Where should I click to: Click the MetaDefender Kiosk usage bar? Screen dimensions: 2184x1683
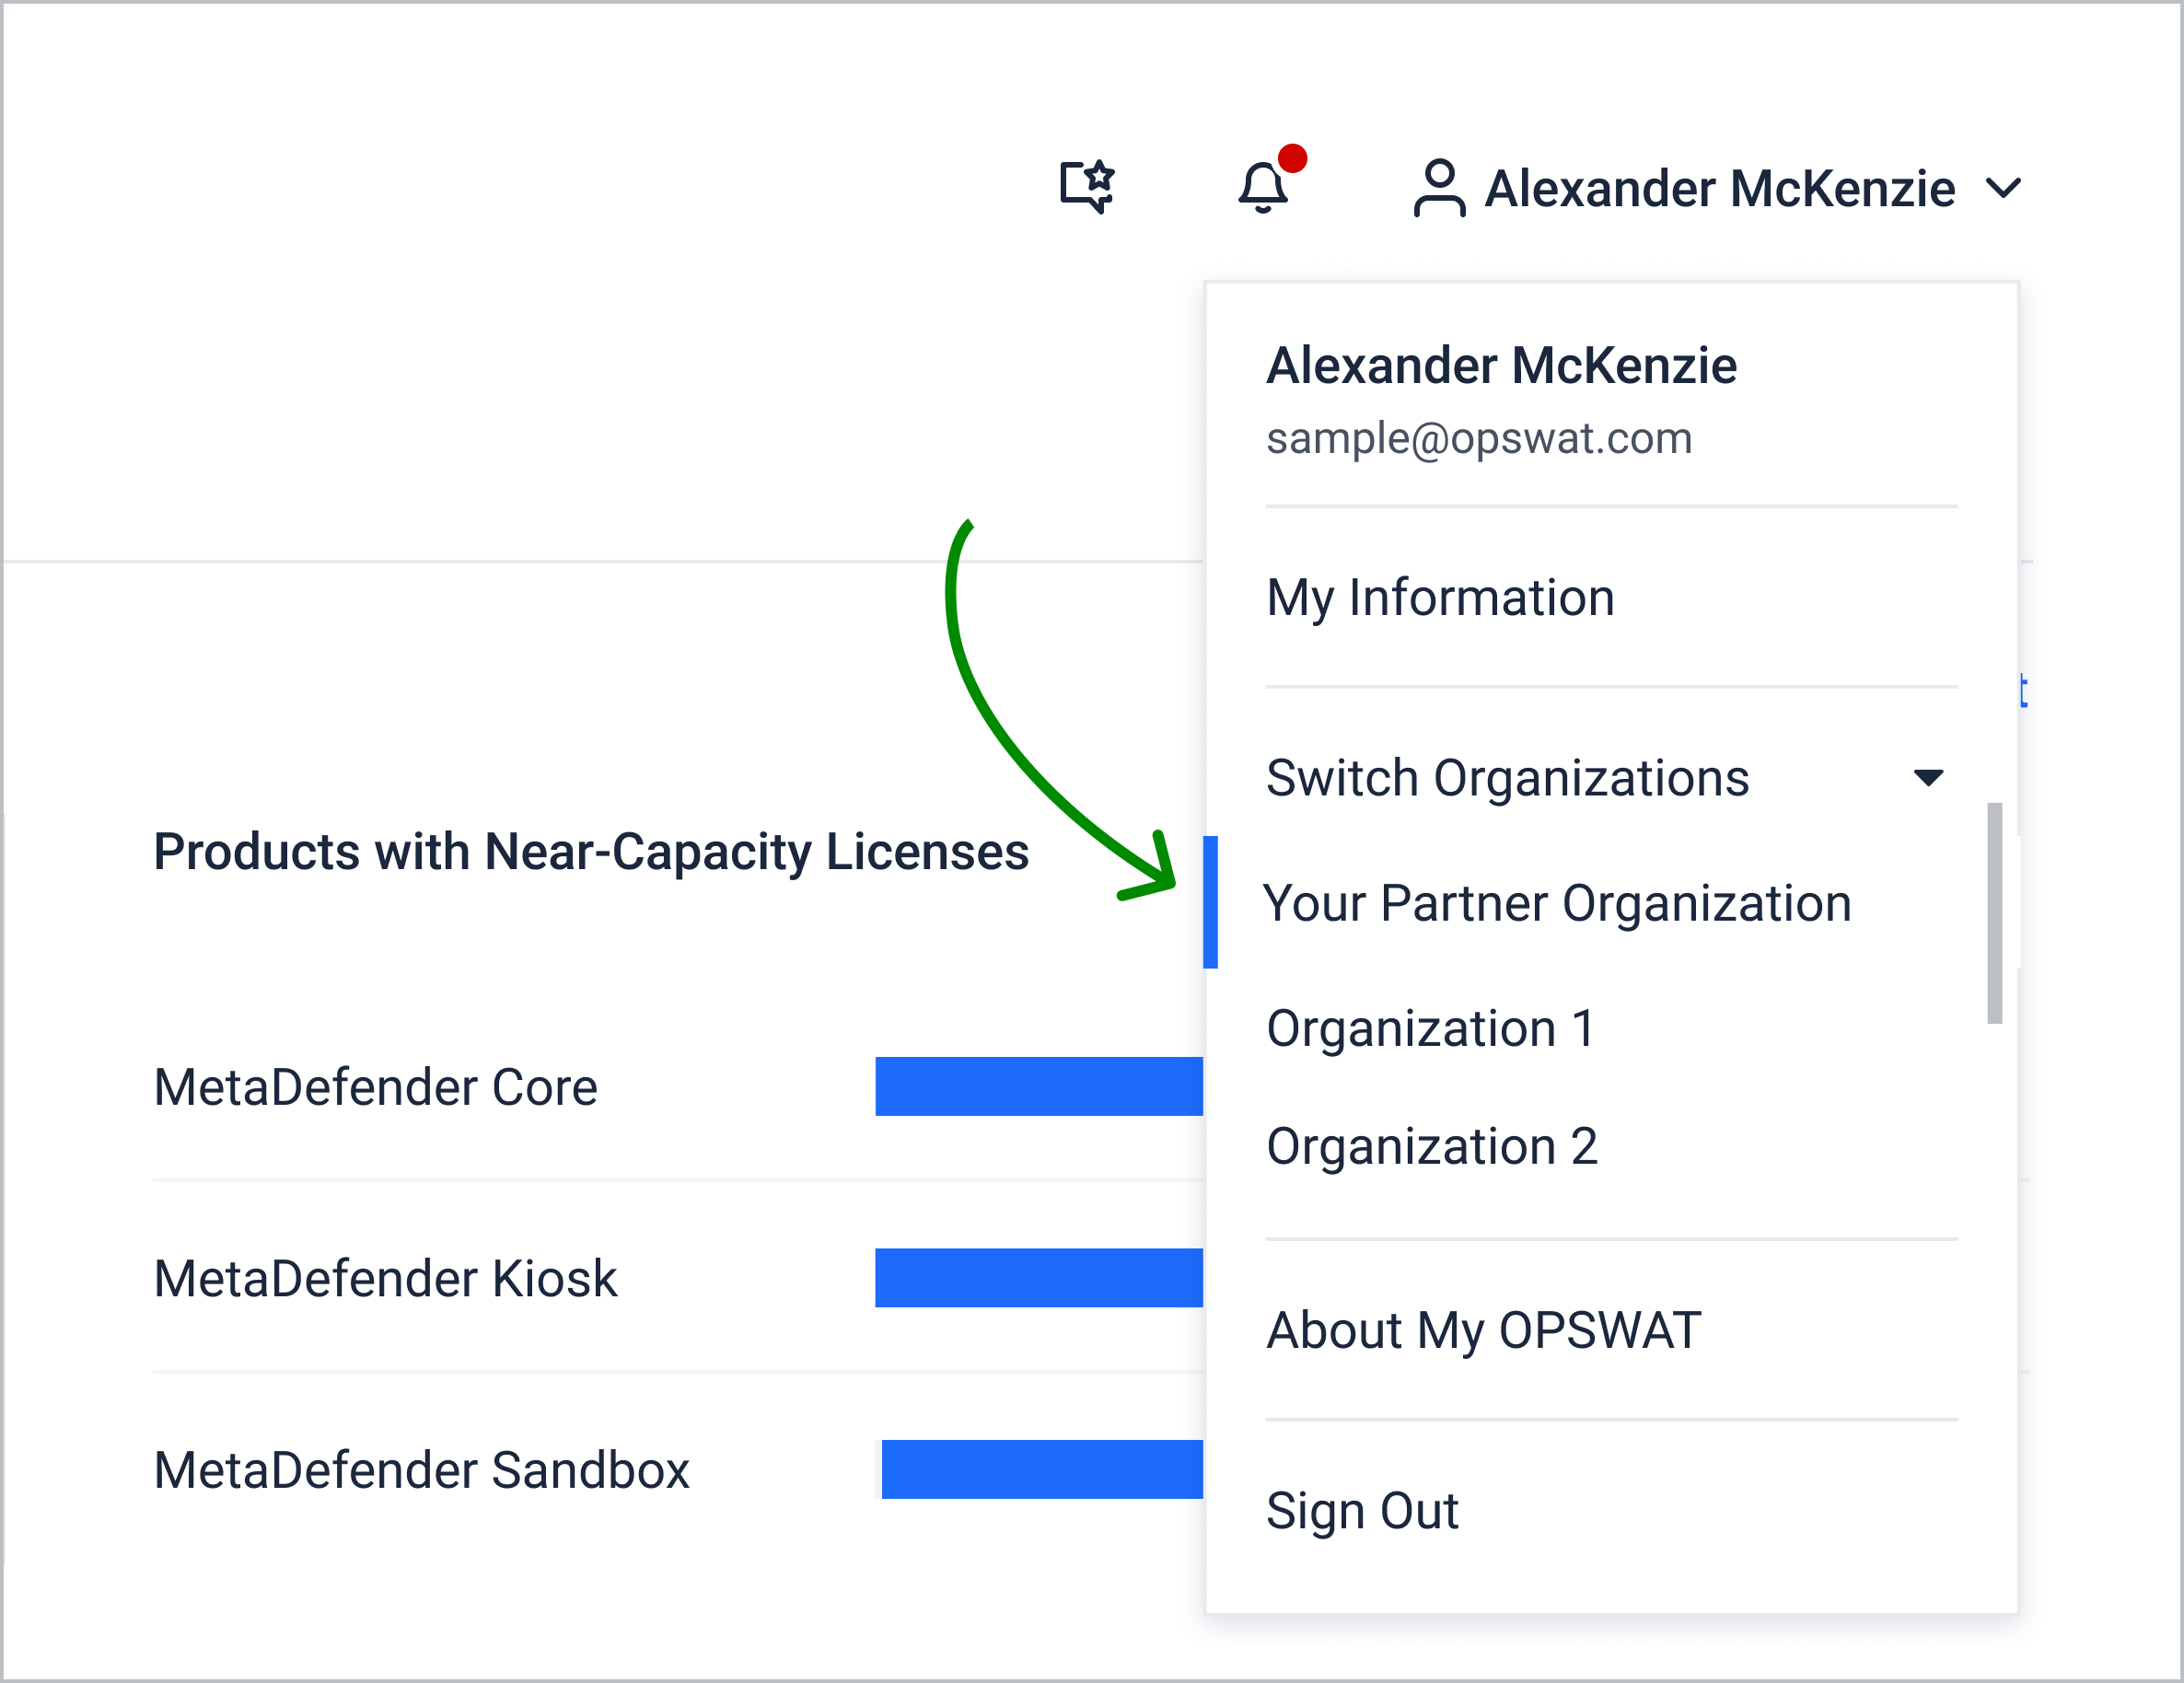[x=1038, y=1277]
